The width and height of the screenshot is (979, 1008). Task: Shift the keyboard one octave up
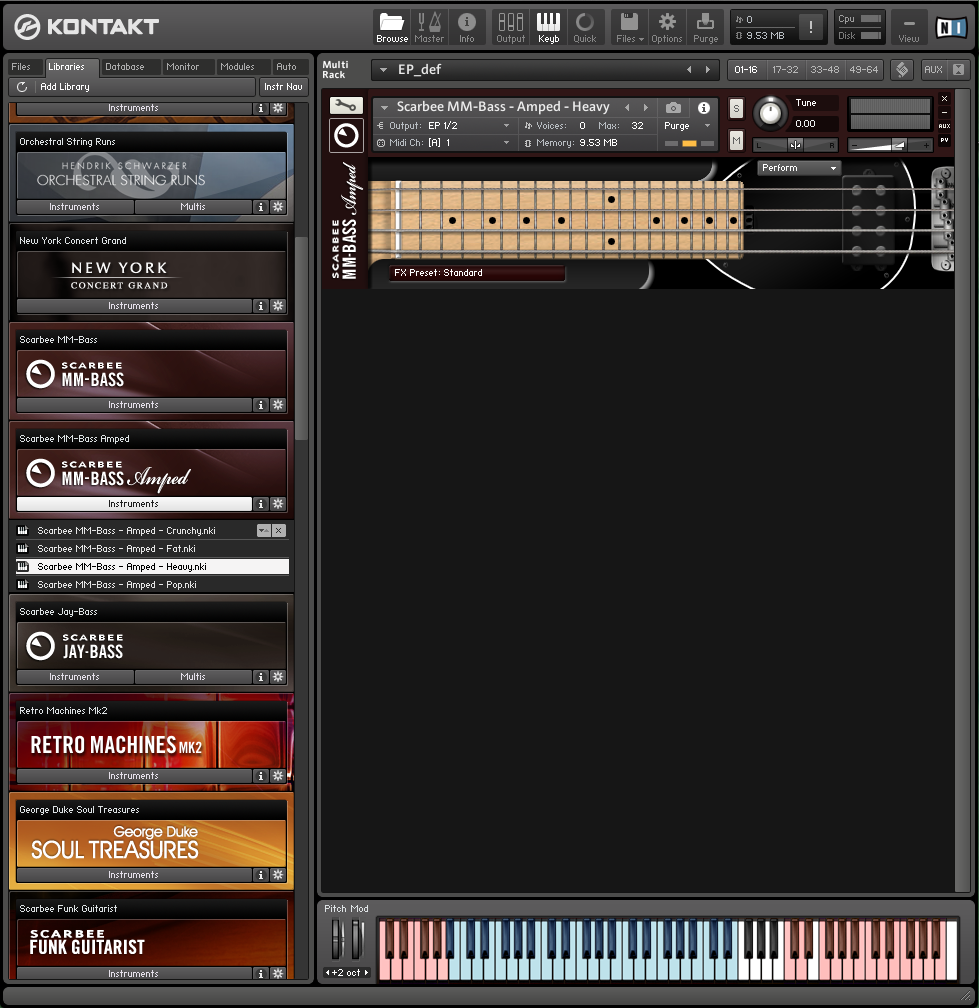click(x=366, y=973)
